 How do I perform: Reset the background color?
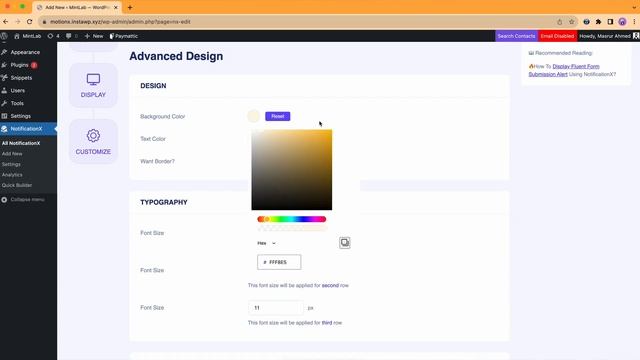pos(278,116)
